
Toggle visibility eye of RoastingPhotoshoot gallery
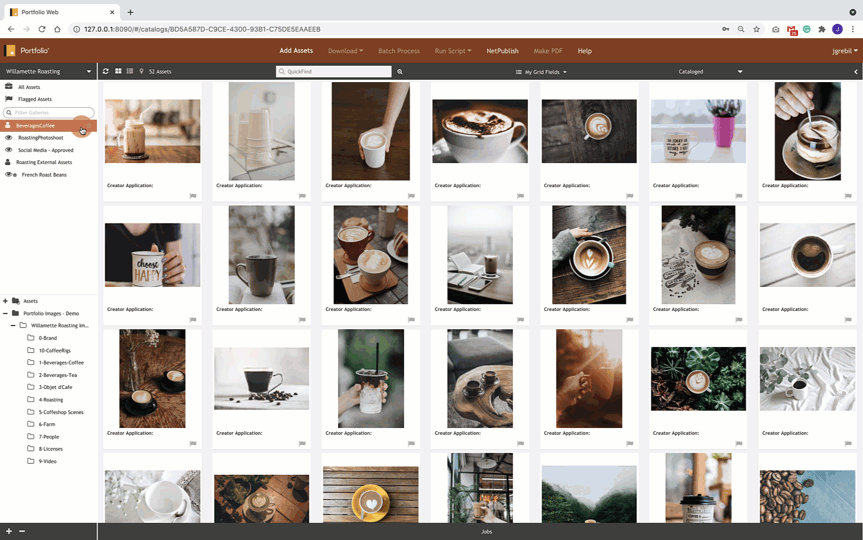8,138
